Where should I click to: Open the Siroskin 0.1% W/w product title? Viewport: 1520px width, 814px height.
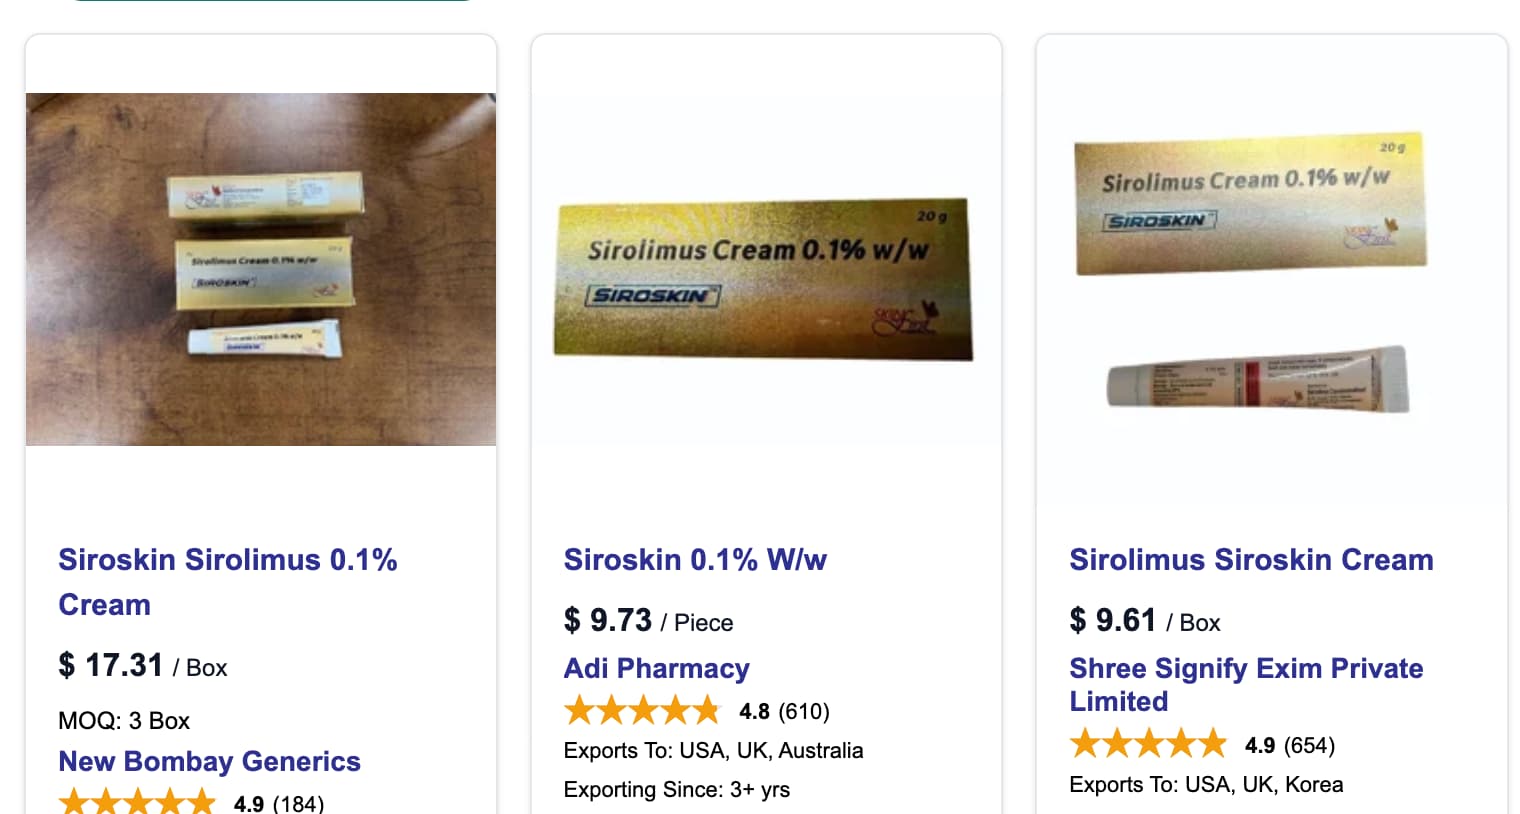coord(695,560)
